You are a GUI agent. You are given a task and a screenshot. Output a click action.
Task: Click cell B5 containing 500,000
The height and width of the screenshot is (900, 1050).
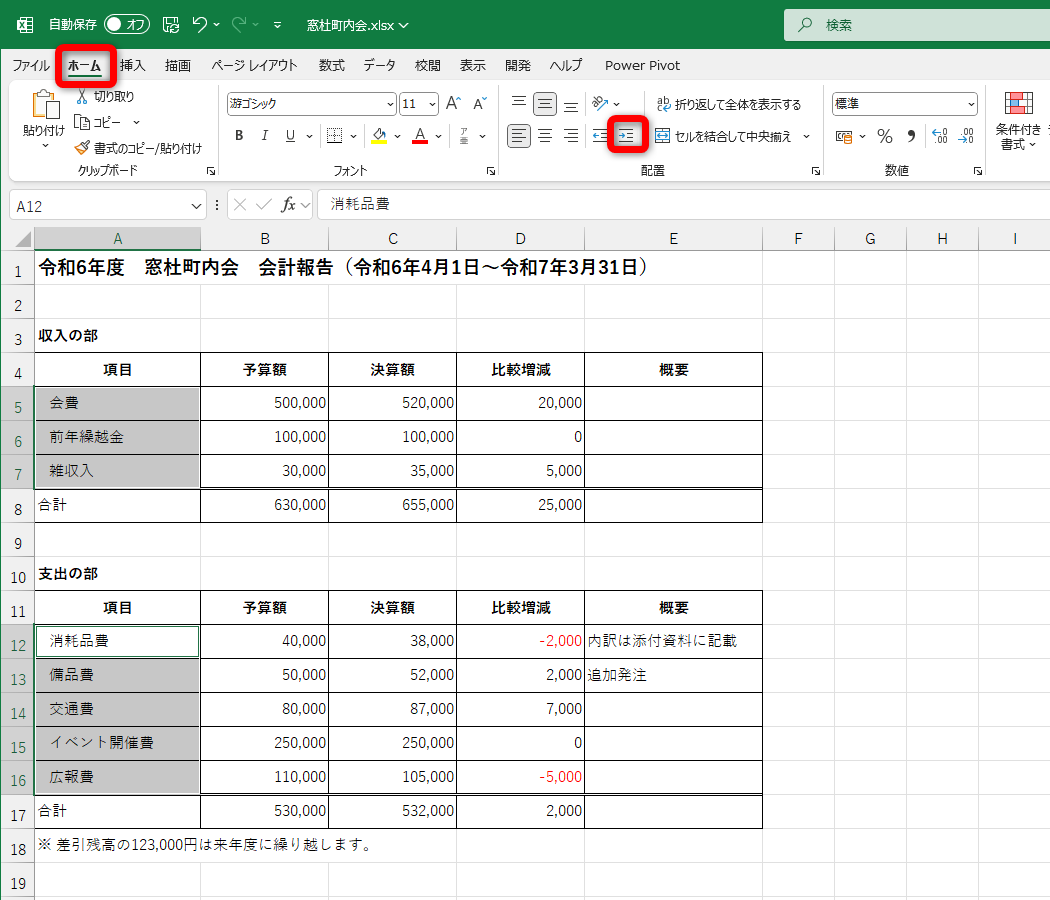point(265,403)
